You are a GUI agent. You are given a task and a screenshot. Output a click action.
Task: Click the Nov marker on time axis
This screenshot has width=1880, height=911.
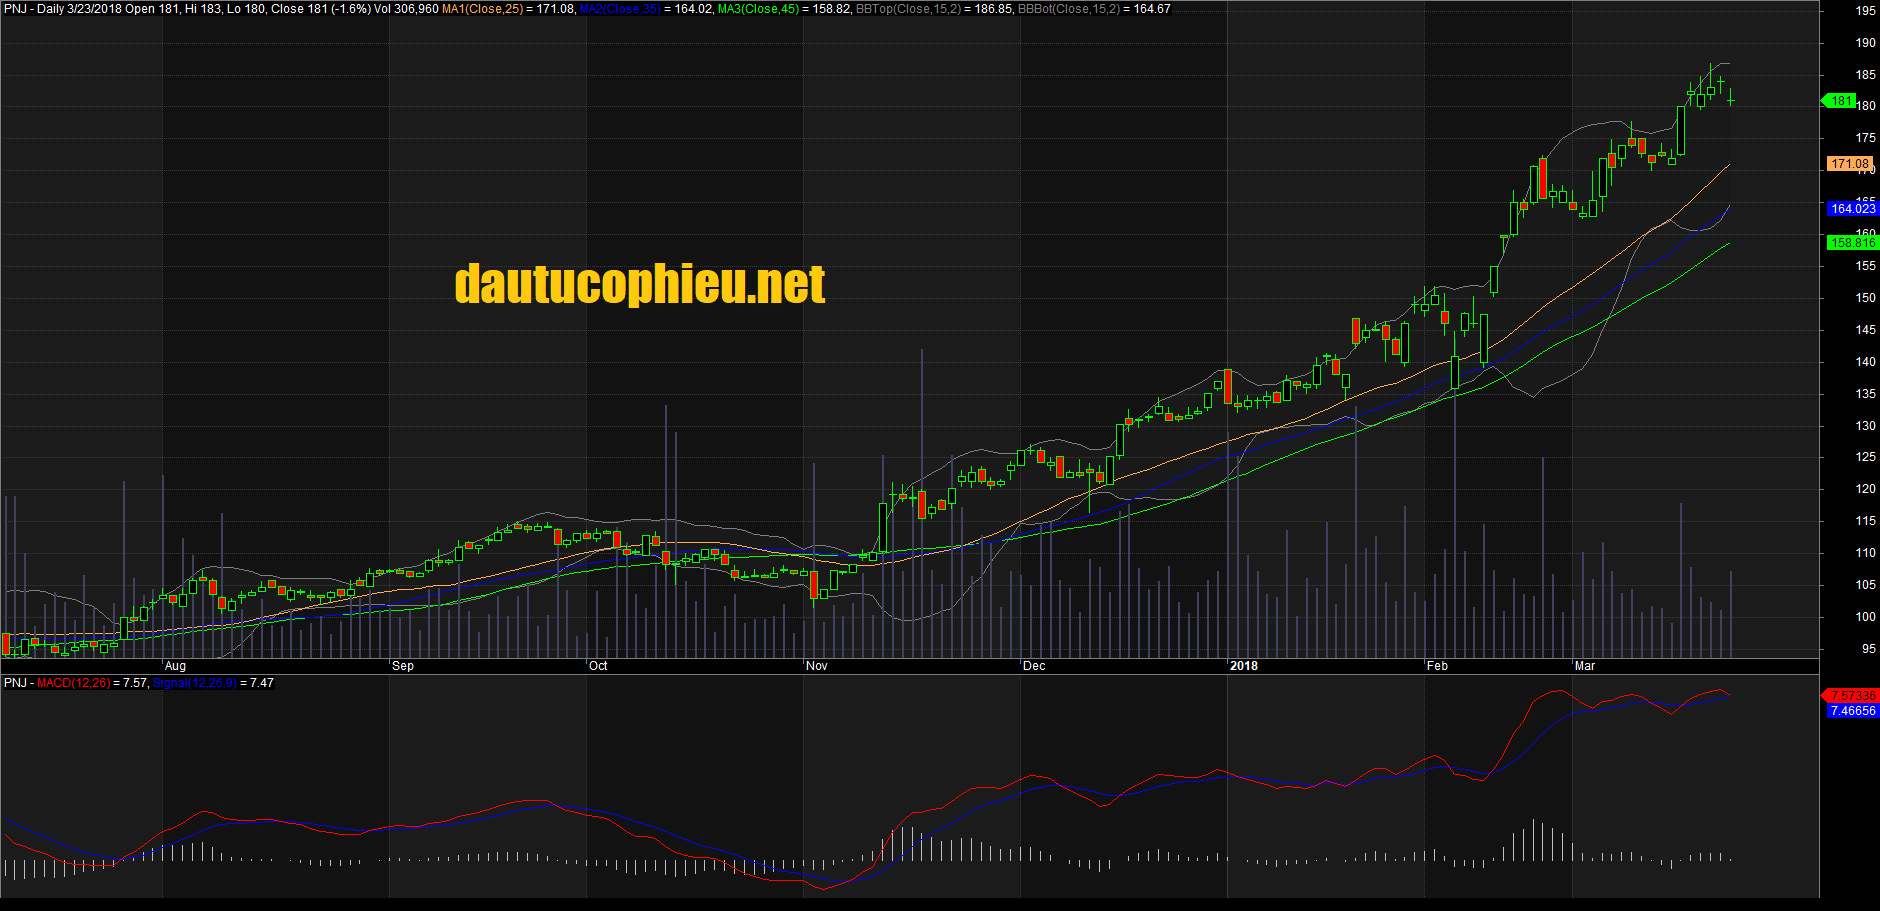(817, 666)
